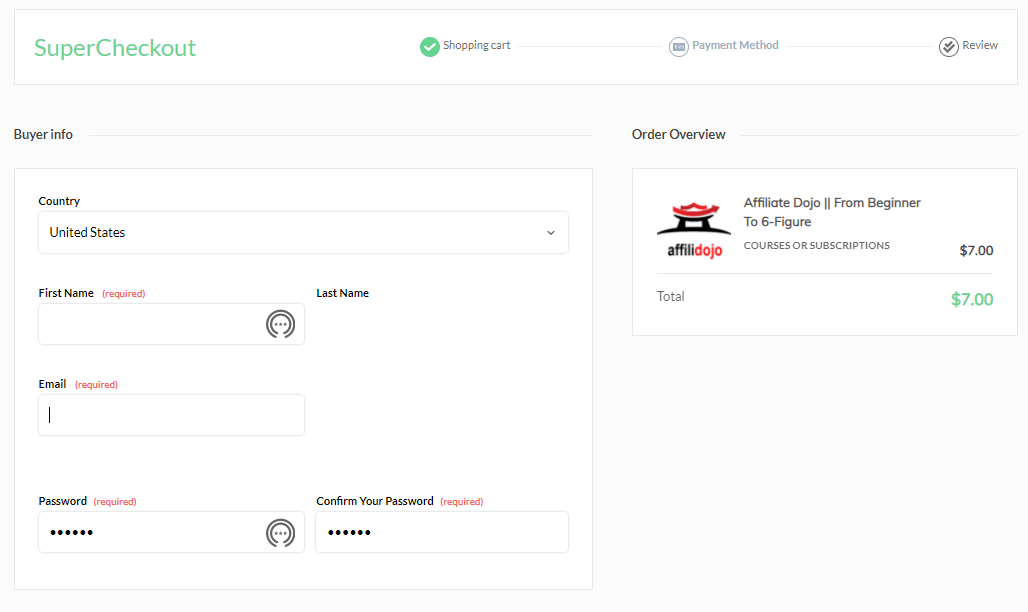Image resolution: width=1028 pixels, height=612 pixels.
Task: Click the Payment Method card icon
Action: [679, 47]
